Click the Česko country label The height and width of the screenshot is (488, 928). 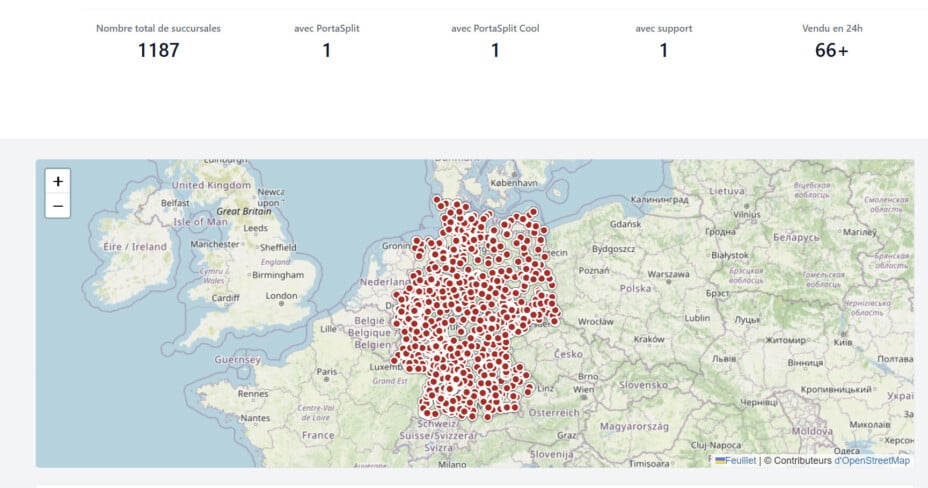click(568, 354)
